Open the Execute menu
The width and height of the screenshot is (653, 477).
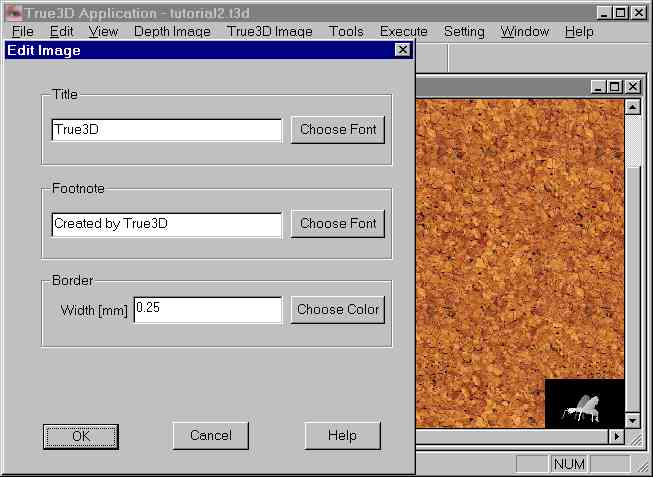404,32
